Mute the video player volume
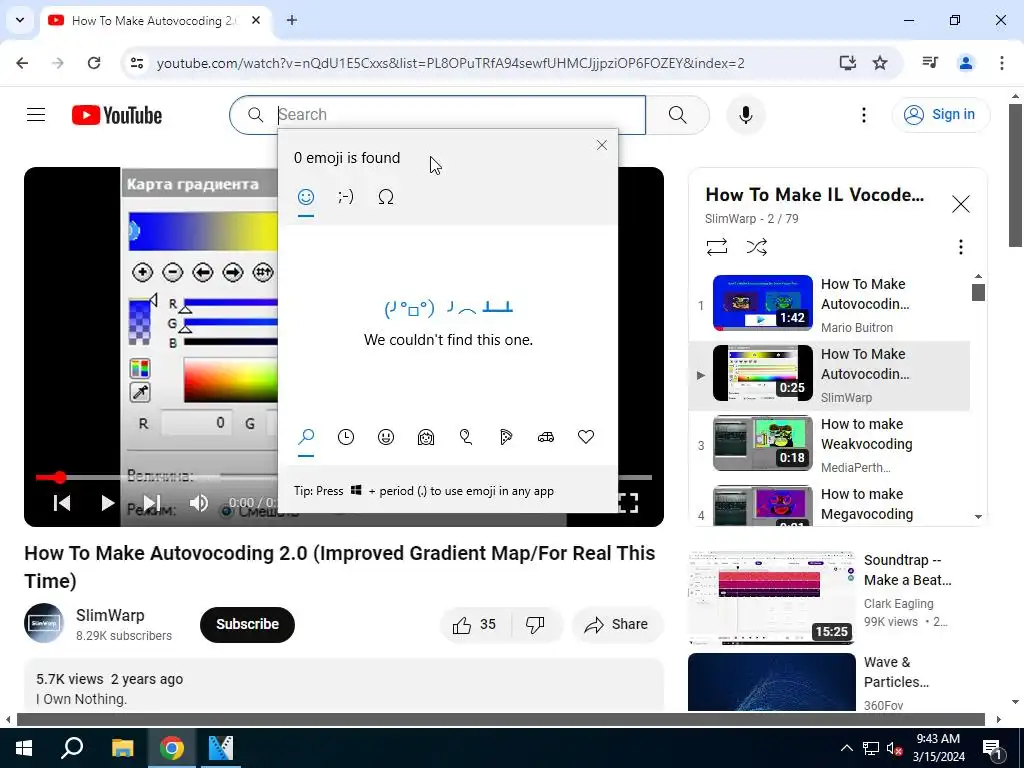The height and width of the screenshot is (768, 1024). (x=199, y=503)
